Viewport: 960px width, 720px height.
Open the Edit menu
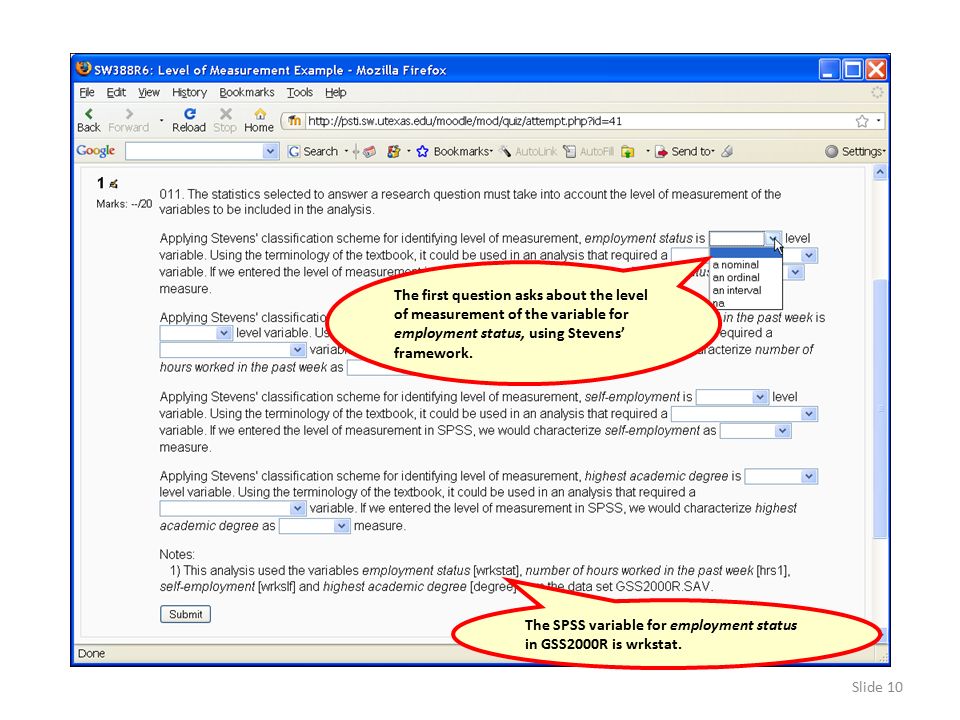pyautogui.click(x=116, y=92)
